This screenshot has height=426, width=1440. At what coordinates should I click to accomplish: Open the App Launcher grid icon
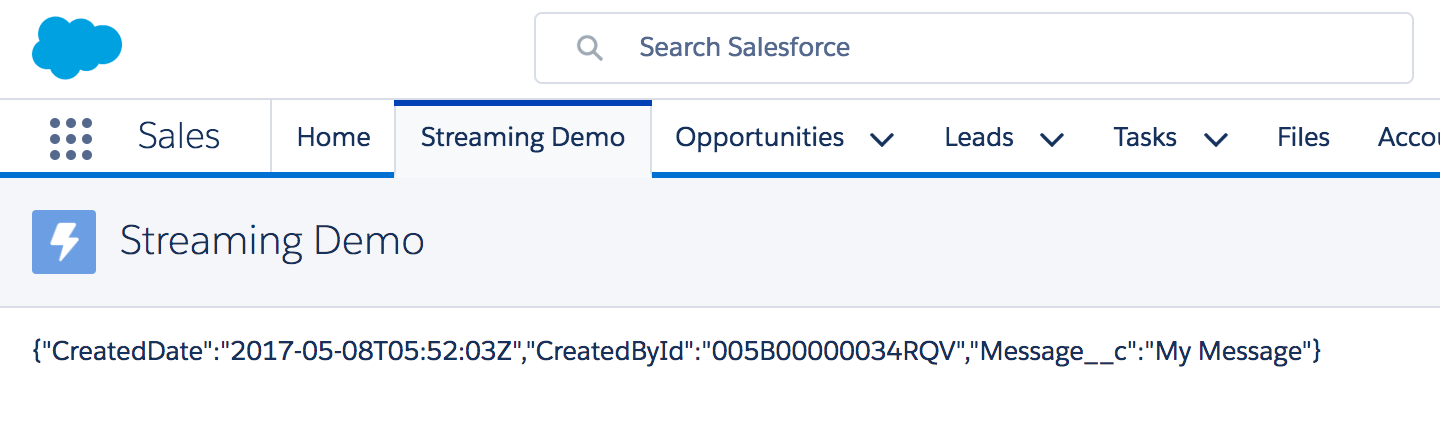[71, 138]
